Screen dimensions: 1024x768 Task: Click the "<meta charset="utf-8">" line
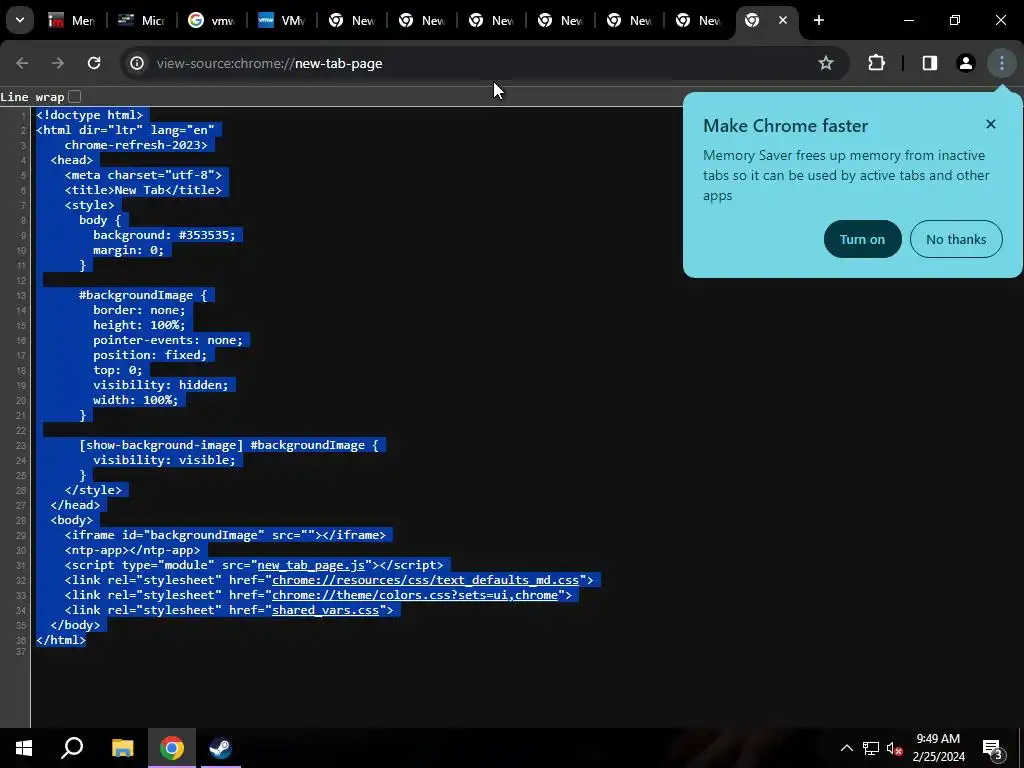click(x=143, y=175)
